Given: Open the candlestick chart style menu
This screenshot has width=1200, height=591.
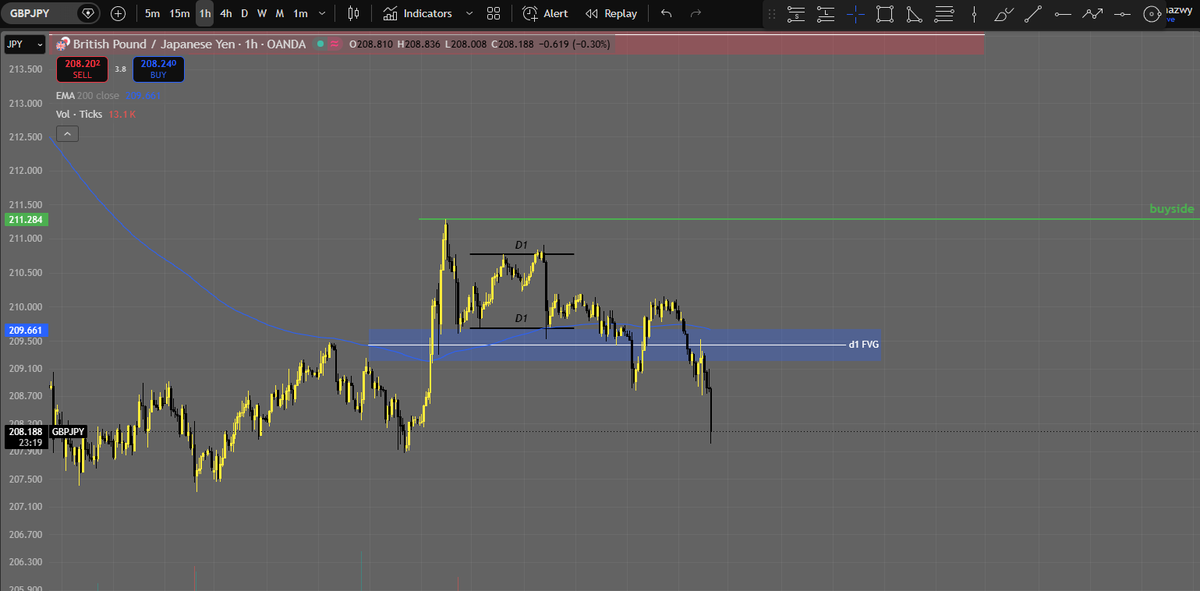Looking at the screenshot, I should tap(353, 14).
